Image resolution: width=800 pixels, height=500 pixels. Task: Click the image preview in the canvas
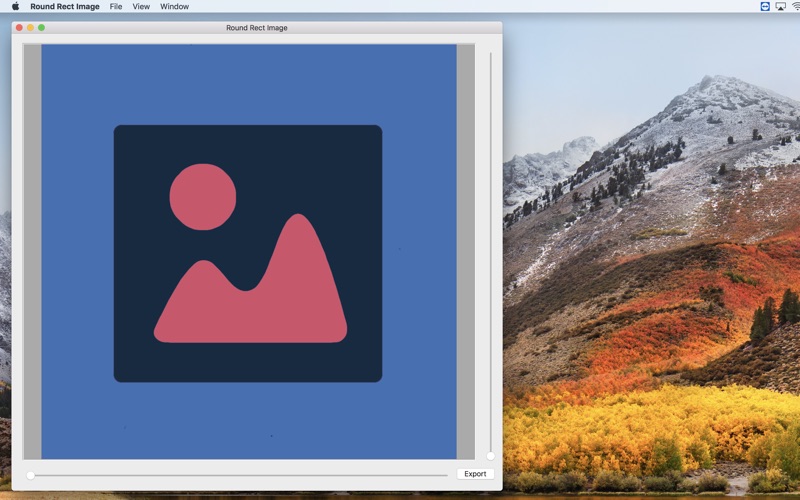coord(249,252)
